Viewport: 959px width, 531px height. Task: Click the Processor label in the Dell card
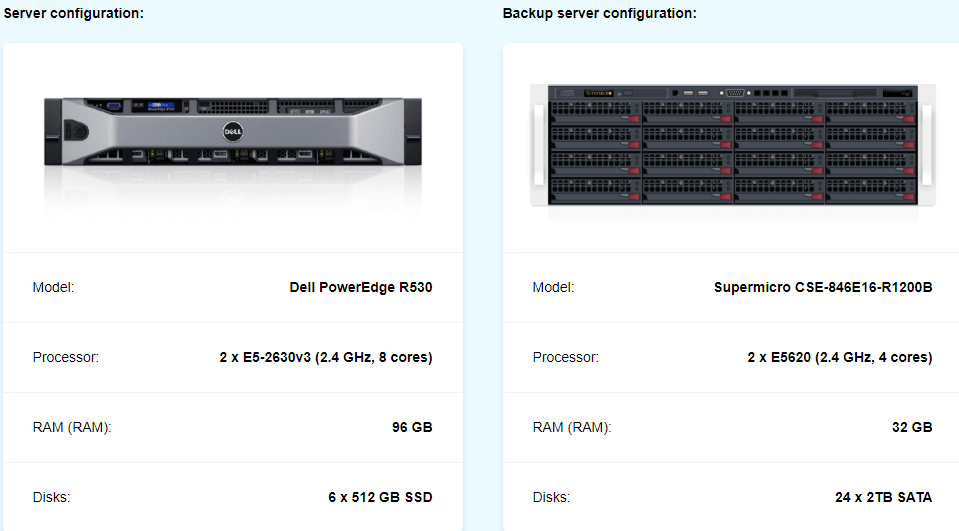point(66,357)
